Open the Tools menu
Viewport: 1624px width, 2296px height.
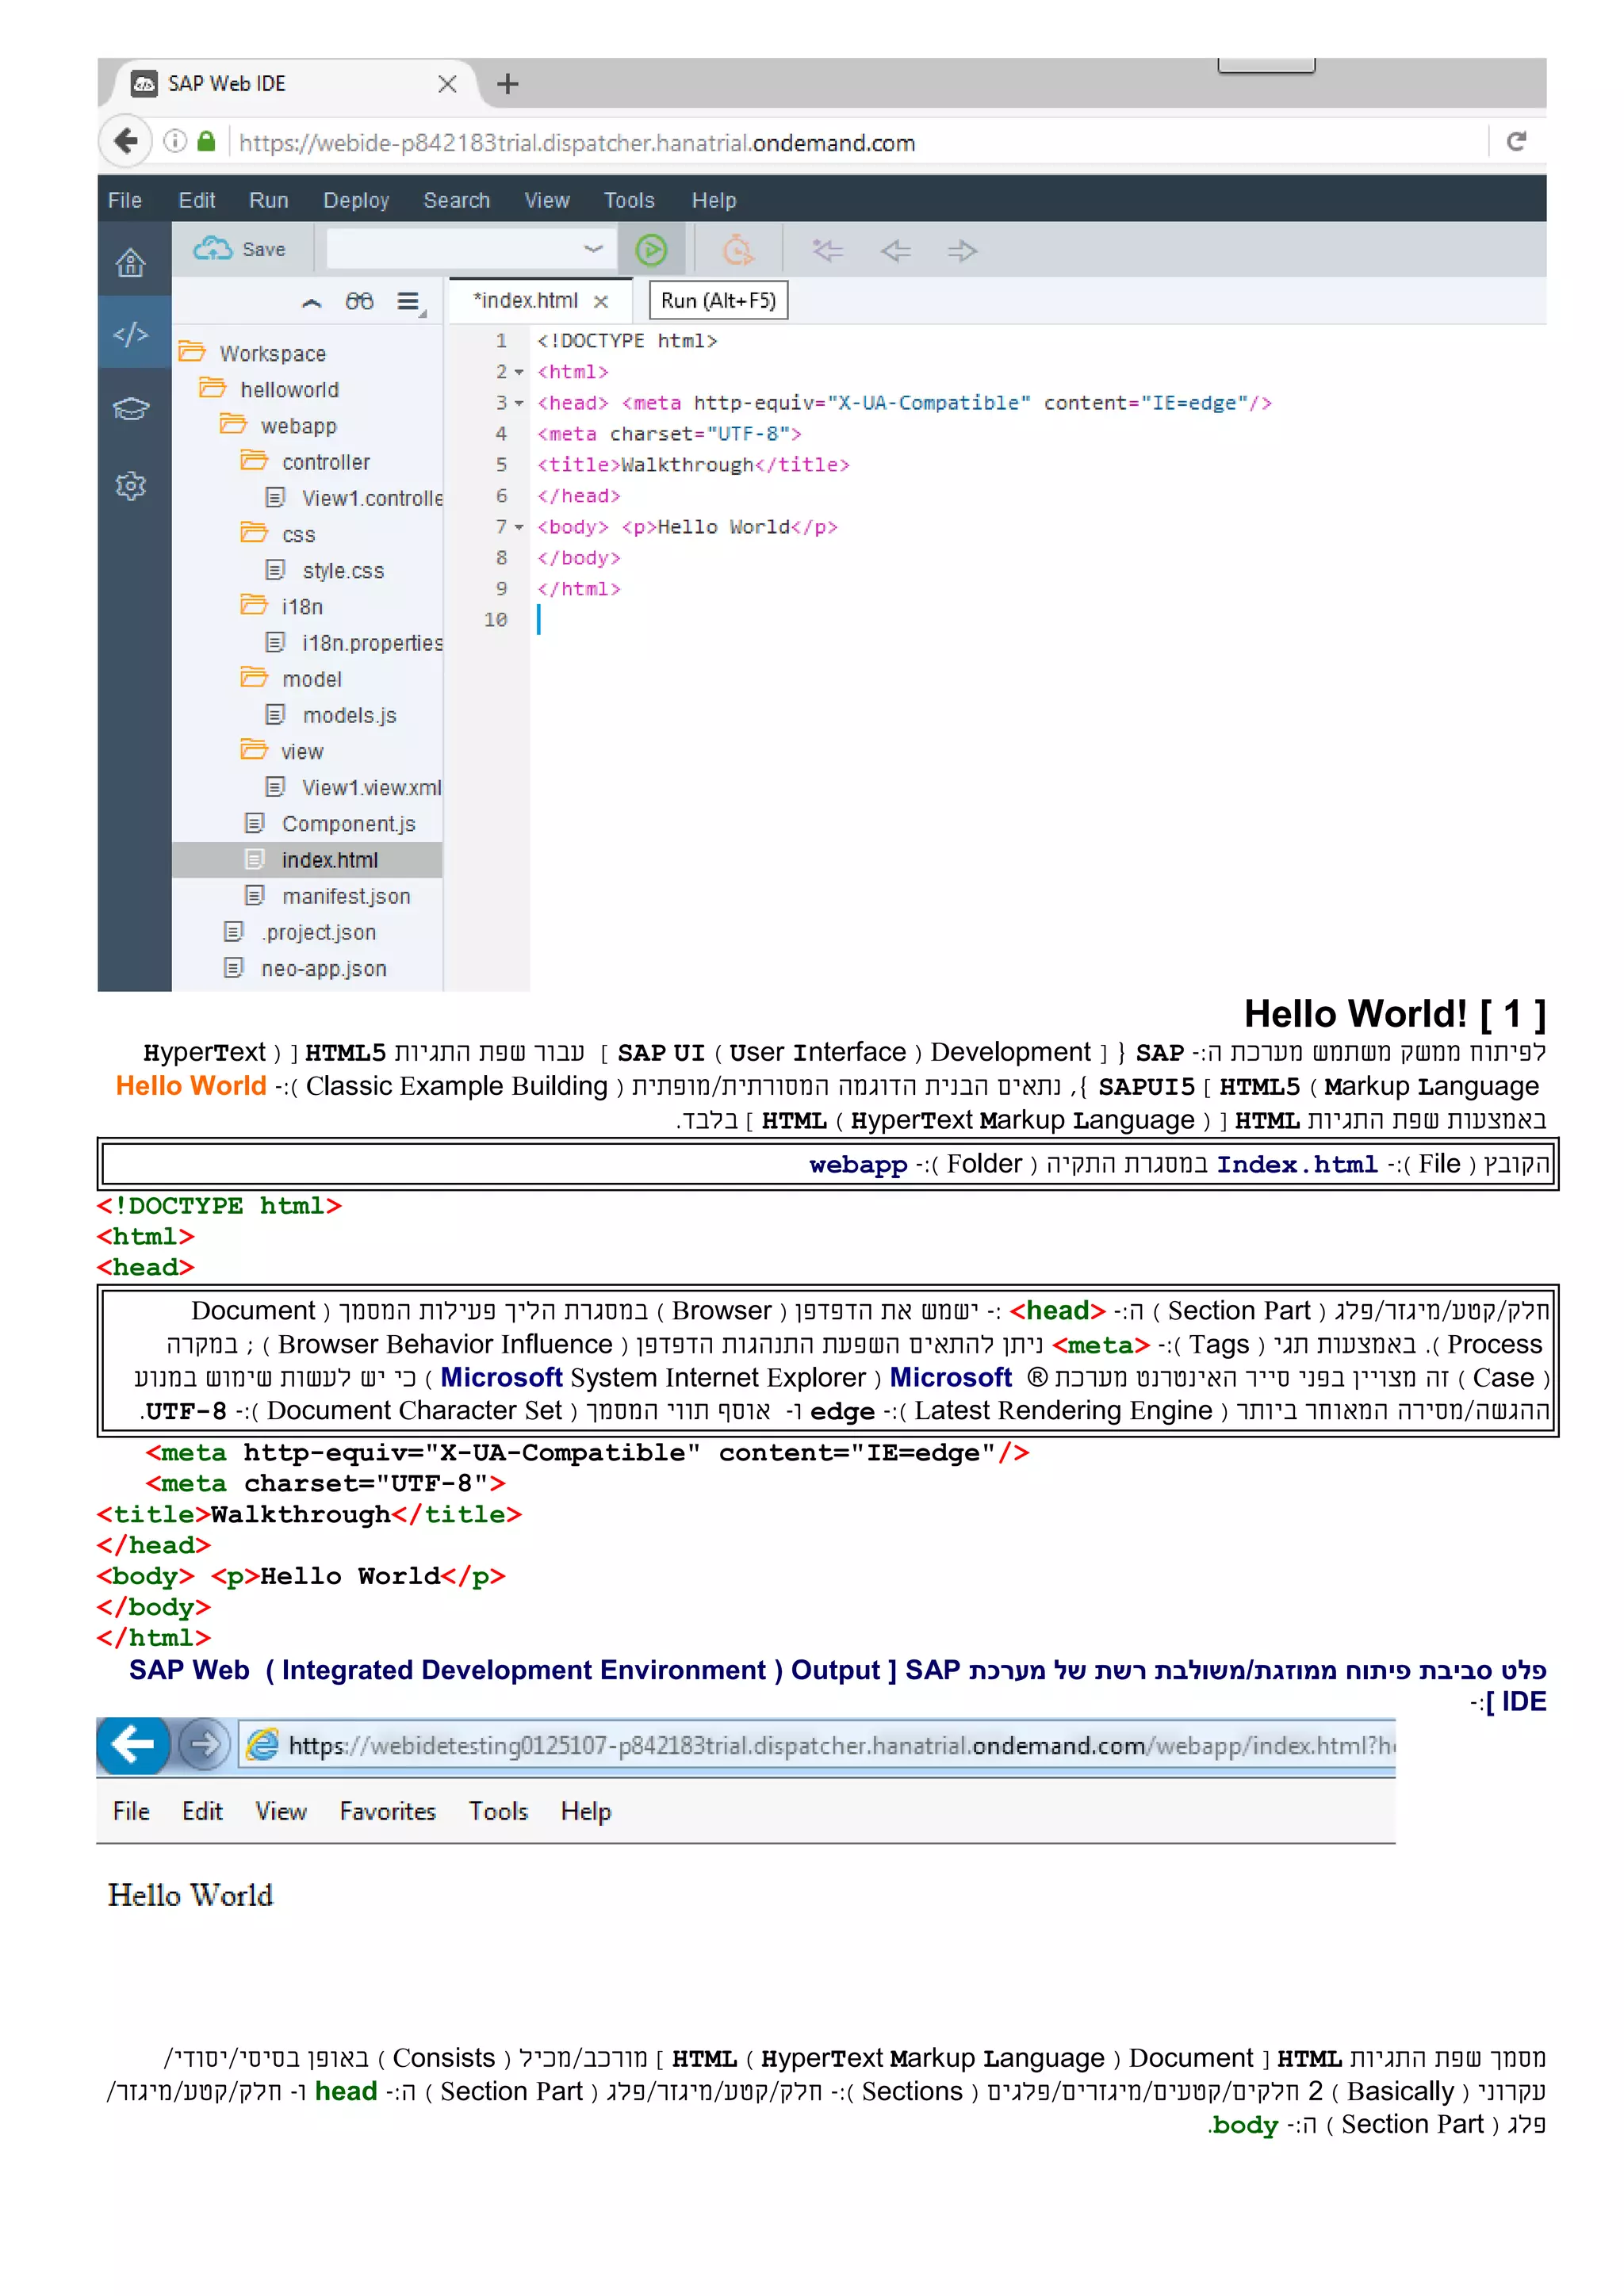[x=628, y=200]
